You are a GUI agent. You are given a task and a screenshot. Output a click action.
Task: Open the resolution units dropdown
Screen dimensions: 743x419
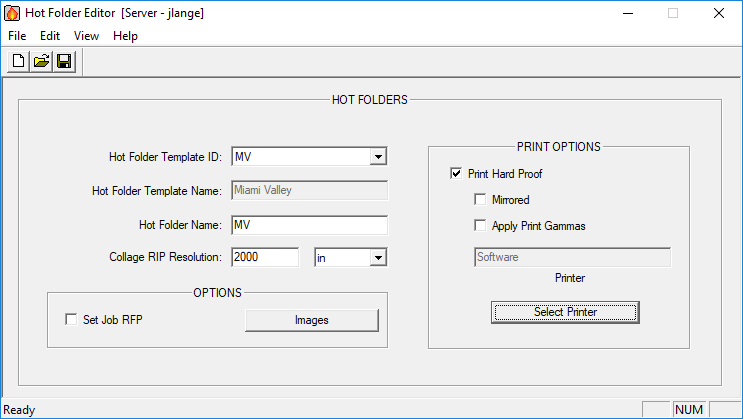point(377,258)
